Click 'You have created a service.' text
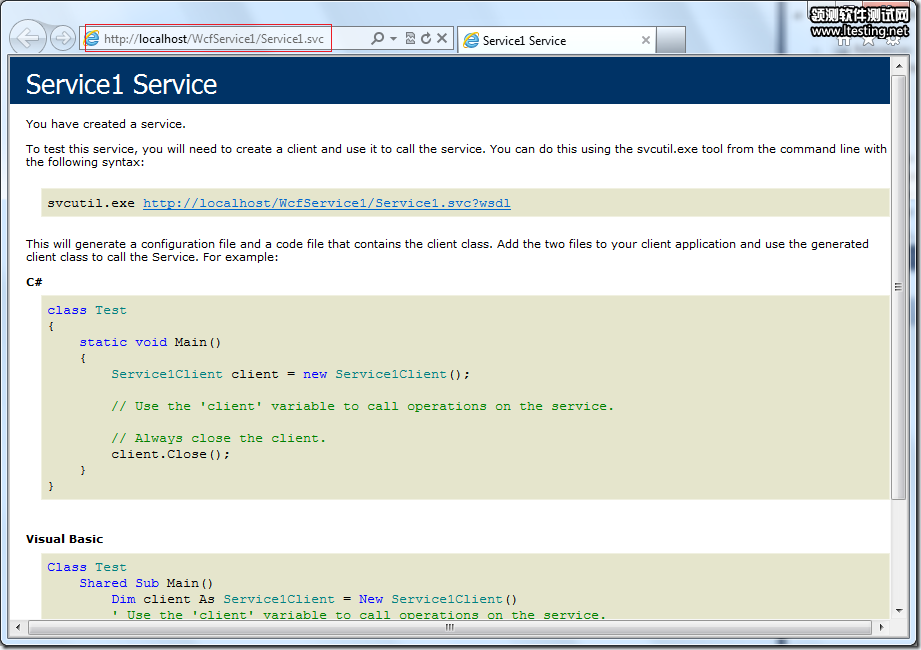The image size is (921, 650). [106, 124]
